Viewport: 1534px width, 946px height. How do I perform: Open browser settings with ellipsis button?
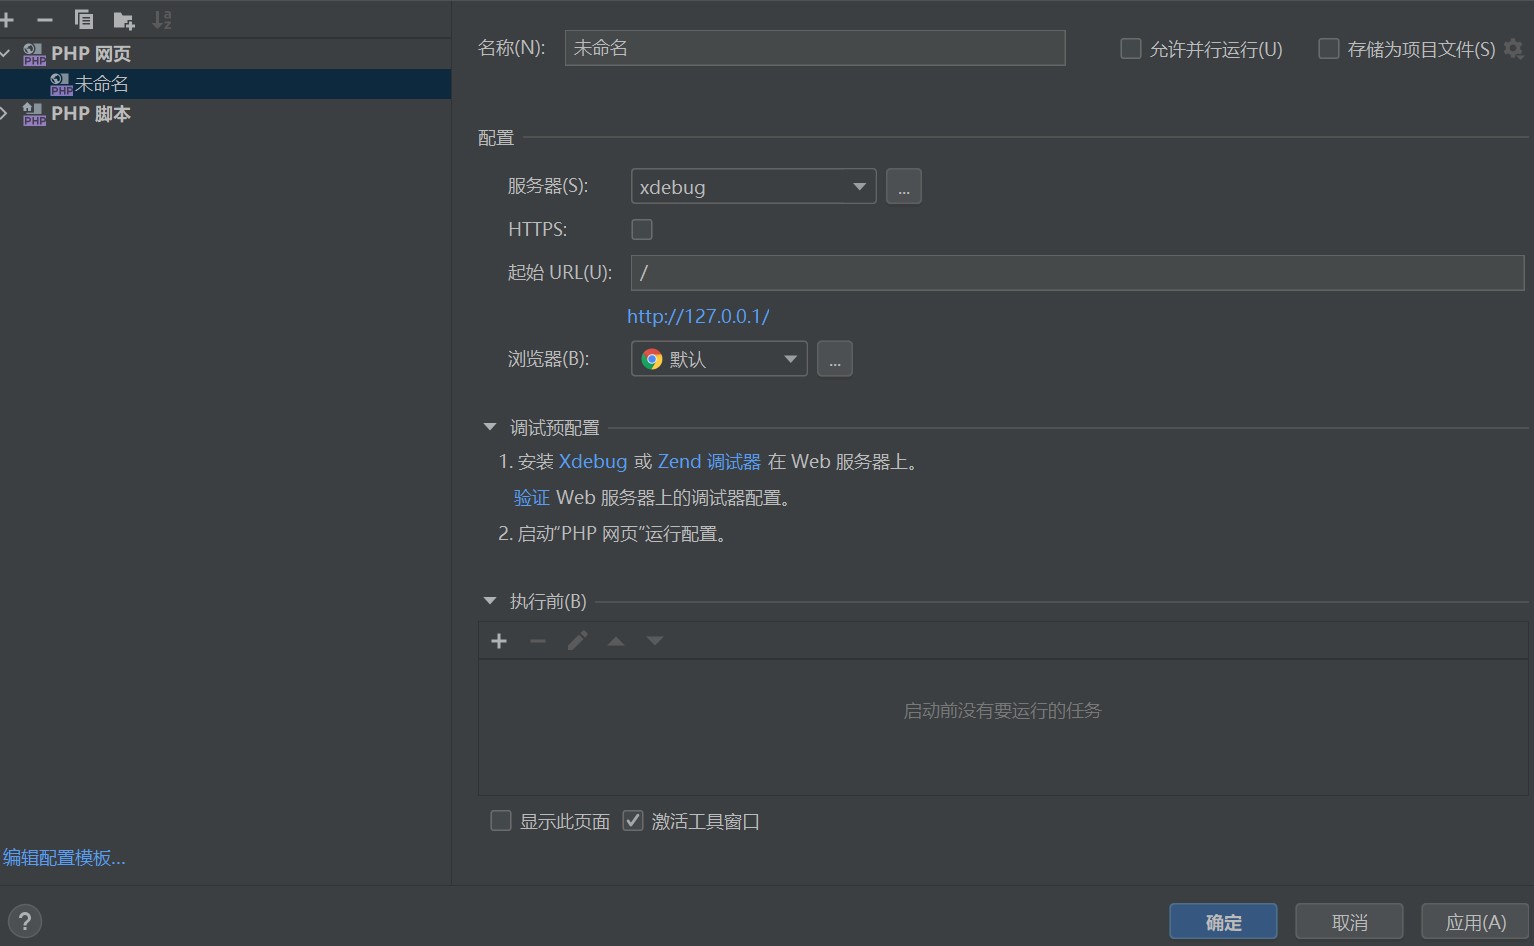click(834, 359)
